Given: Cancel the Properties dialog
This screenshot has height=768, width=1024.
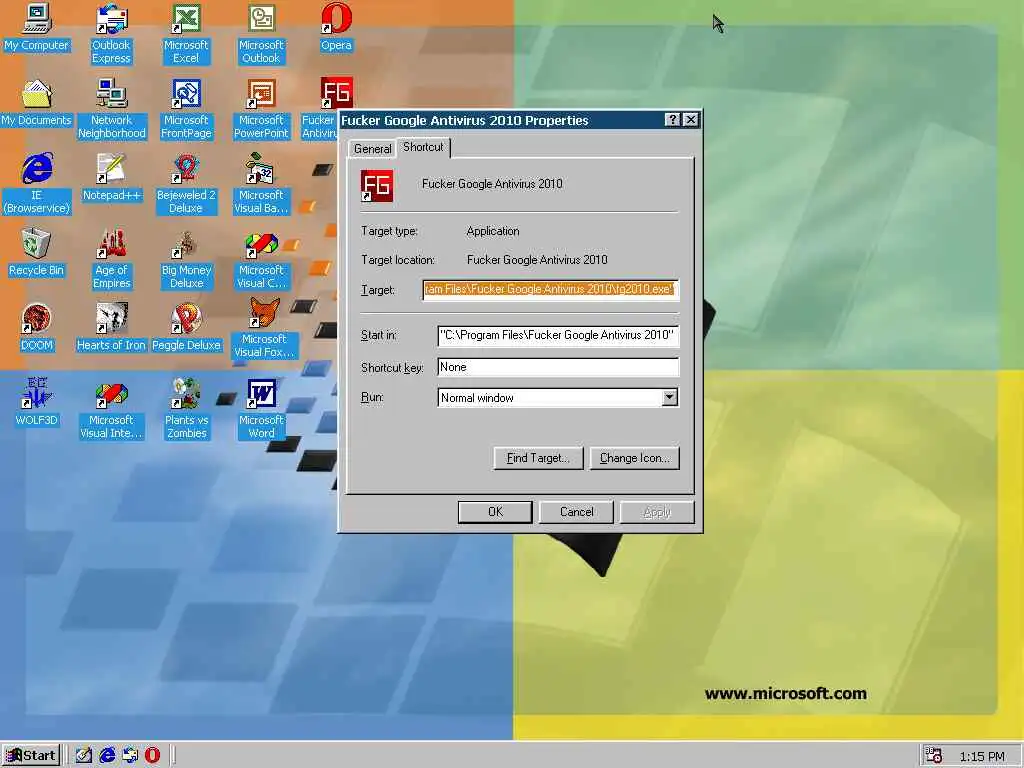Looking at the screenshot, I should [x=576, y=512].
